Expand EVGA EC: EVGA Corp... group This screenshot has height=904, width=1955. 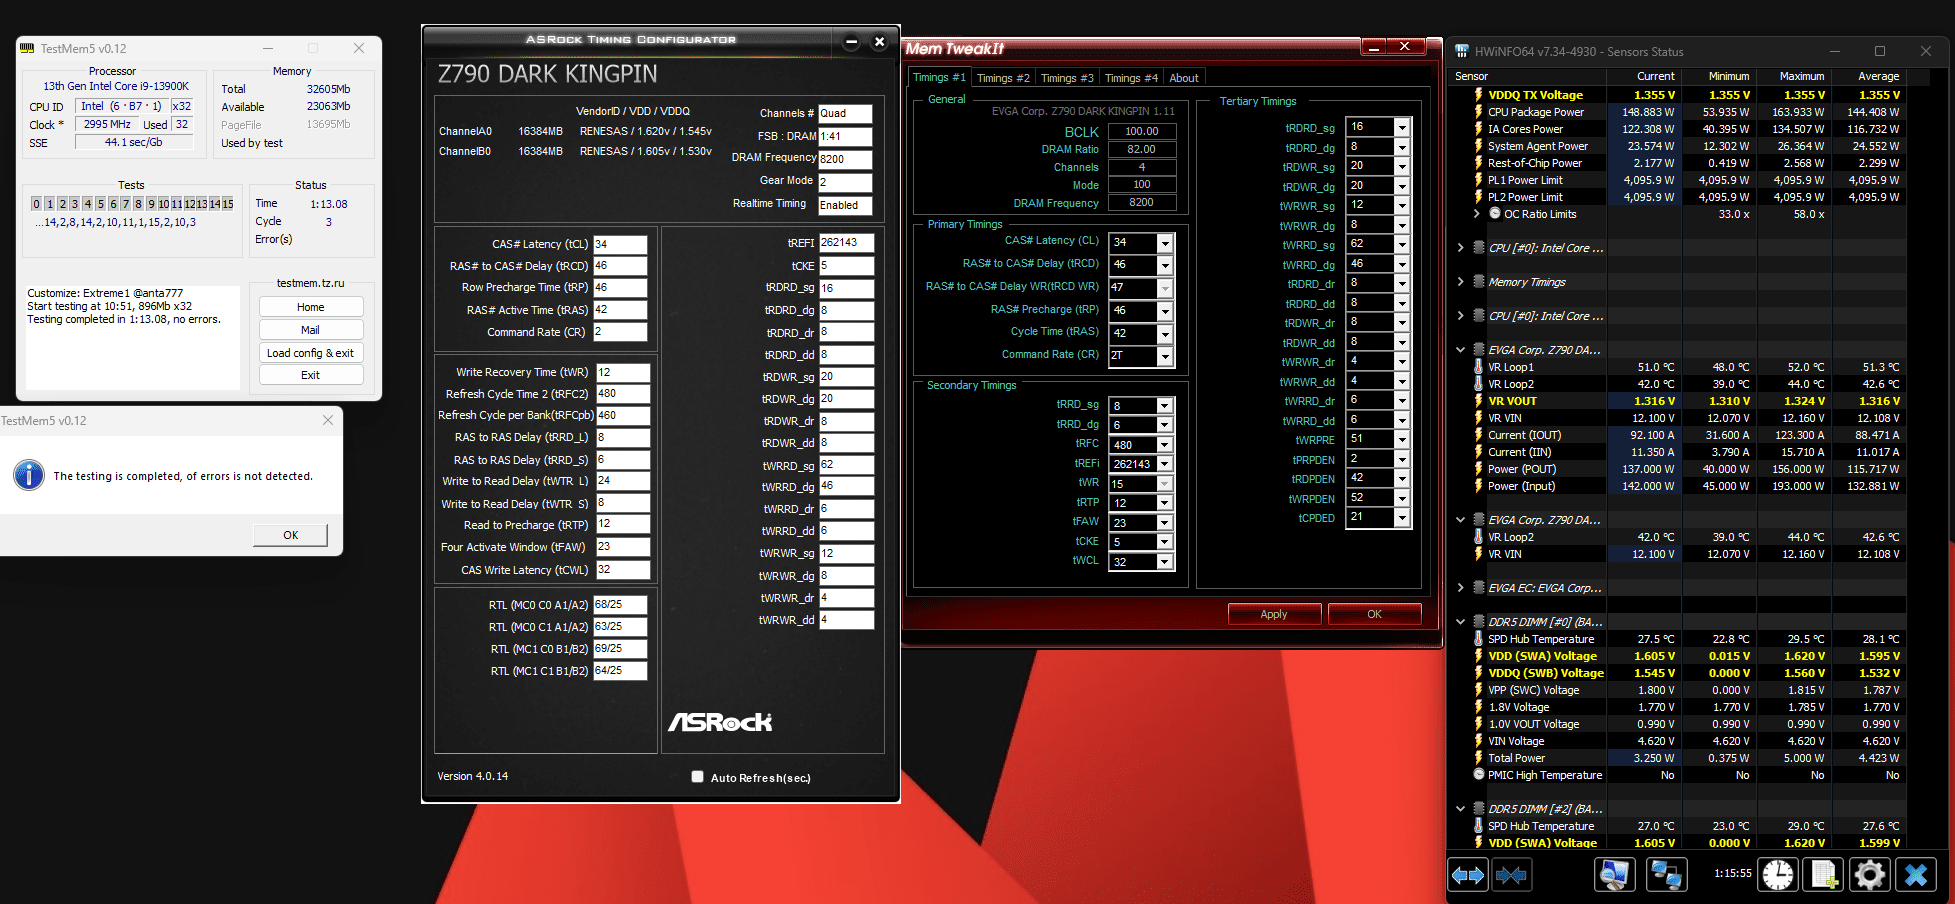(x=1460, y=588)
